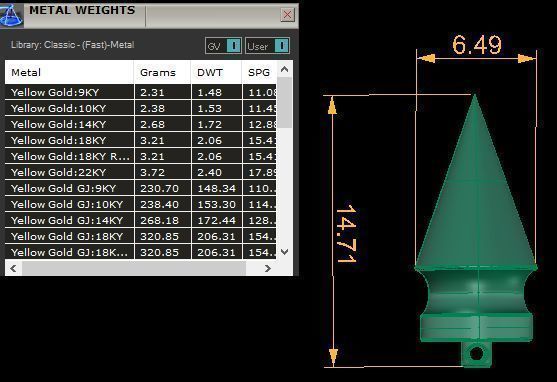Click the vertical scrollbar thumb
Screen dimensions: 557x382
point(284,102)
